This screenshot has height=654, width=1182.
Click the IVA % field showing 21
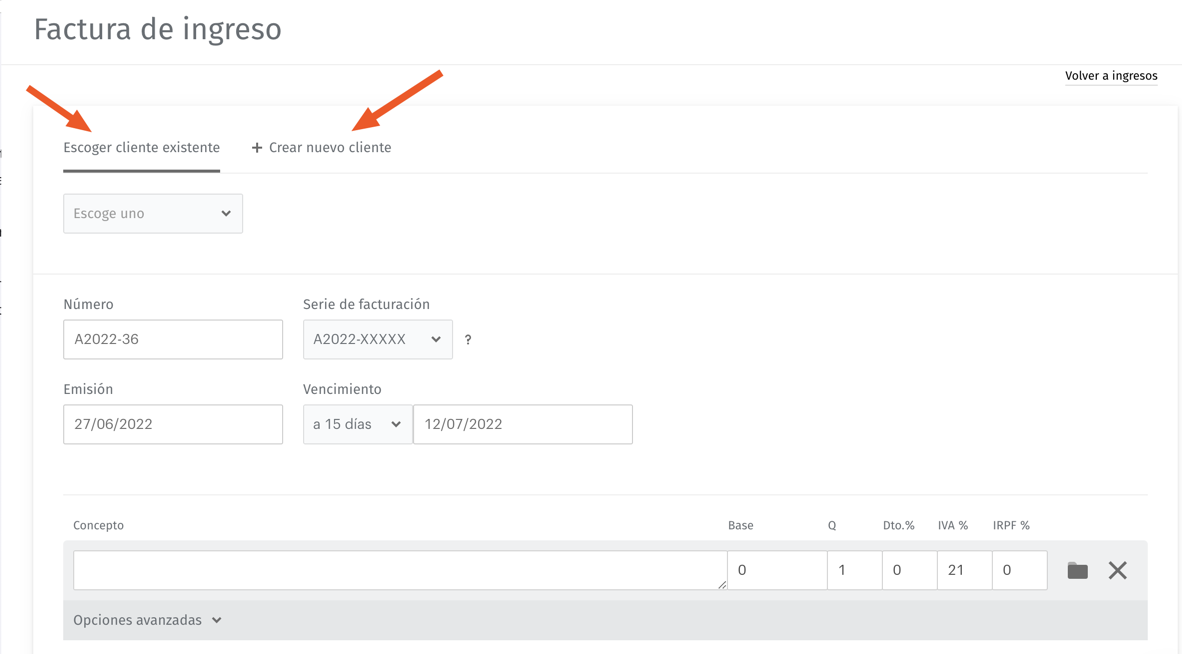(x=964, y=570)
